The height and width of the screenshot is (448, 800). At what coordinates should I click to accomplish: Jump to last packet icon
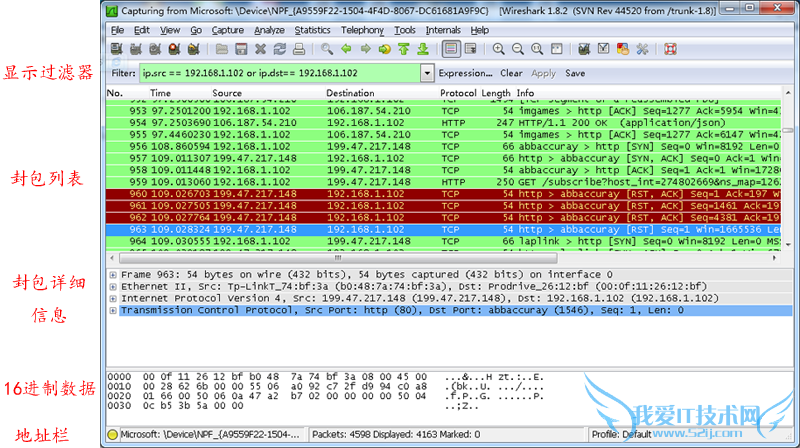[423, 49]
